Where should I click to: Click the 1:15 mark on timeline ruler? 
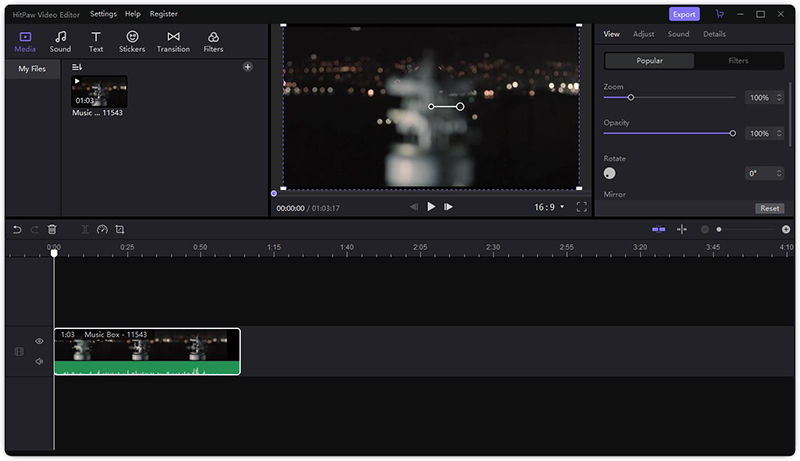coord(274,247)
